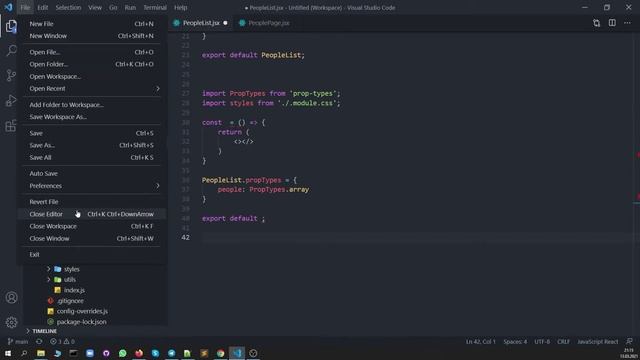Open the errors and warnings status indicator
The height and width of the screenshot is (360, 640).
[x=62, y=342]
